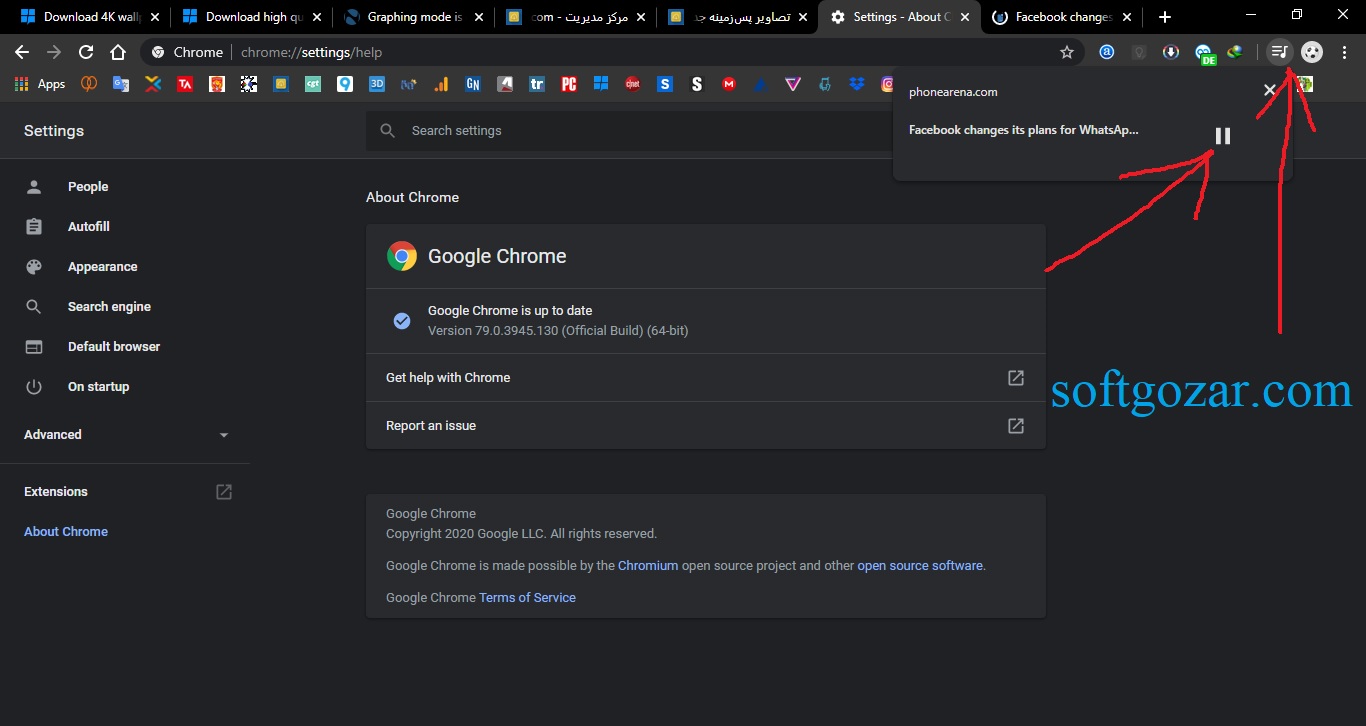Pause the Facebook changes media playback

tap(1222, 136)
